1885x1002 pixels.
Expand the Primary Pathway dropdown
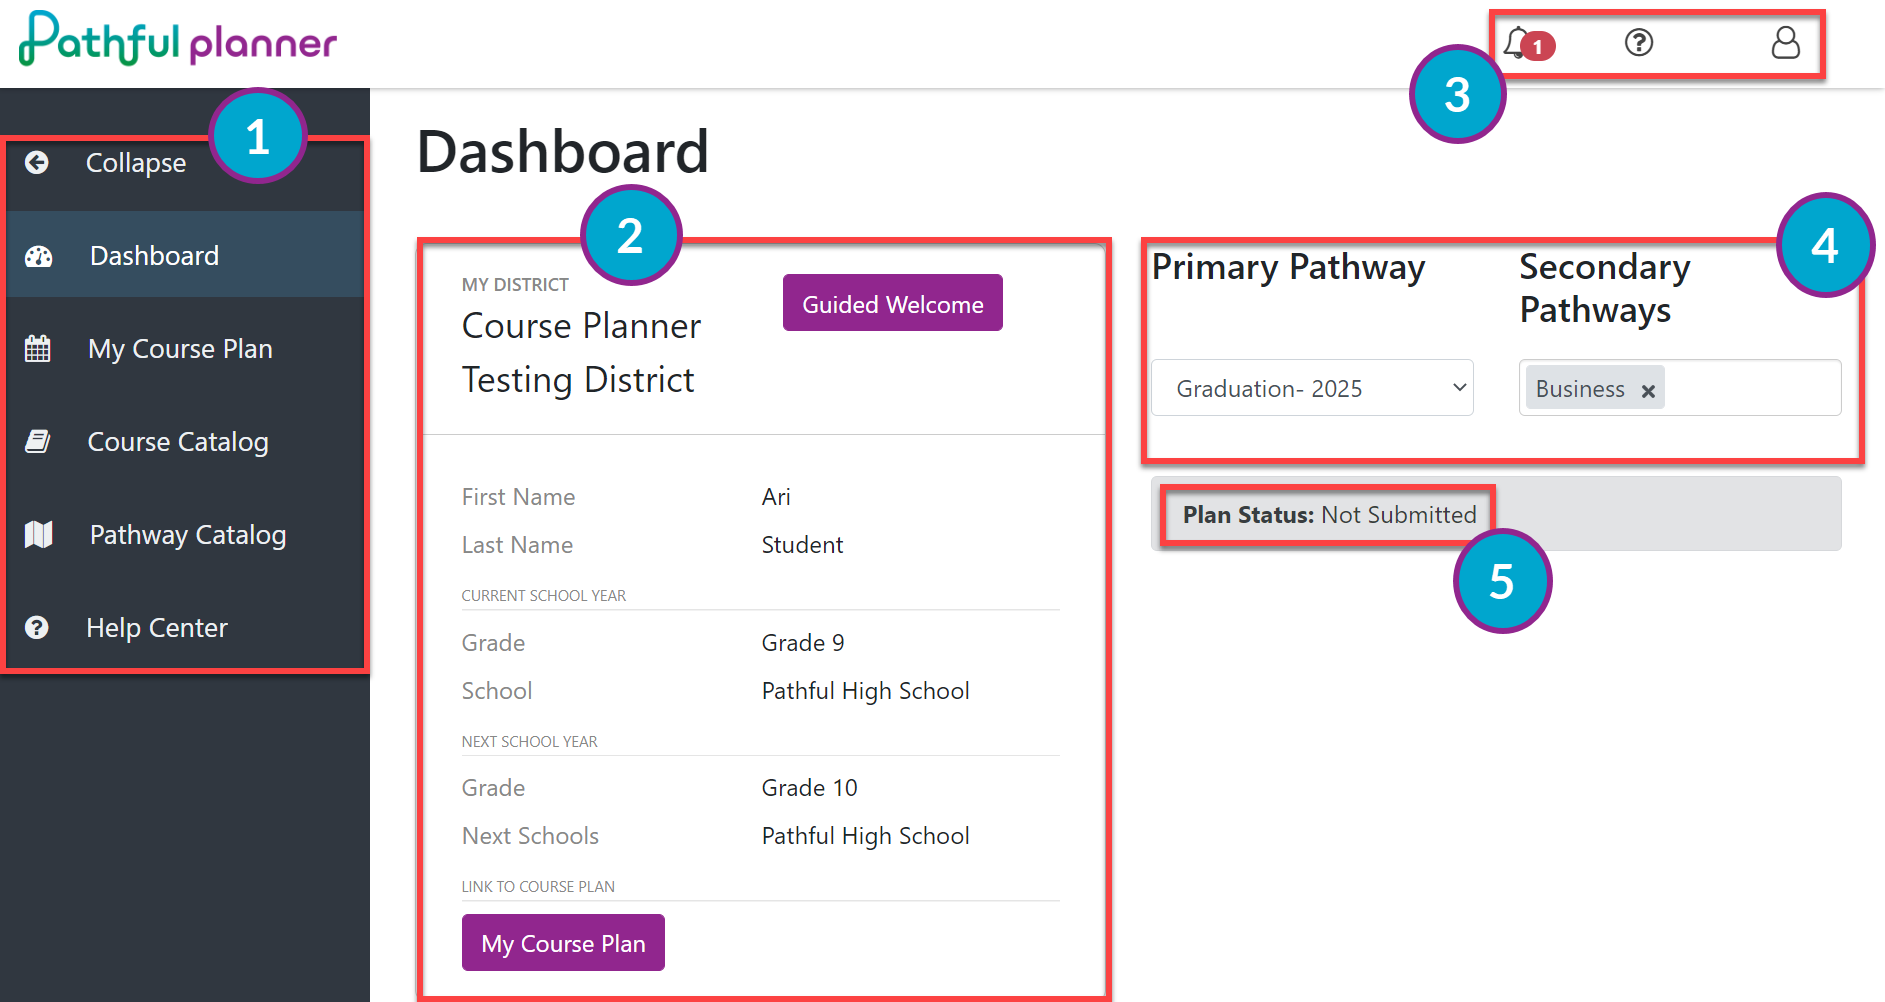pyautogui.click(x=1312, y=388)
